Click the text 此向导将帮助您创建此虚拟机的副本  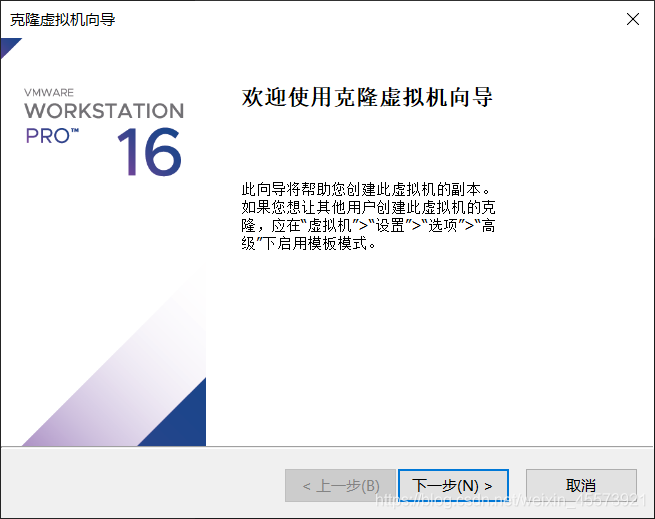366,190
